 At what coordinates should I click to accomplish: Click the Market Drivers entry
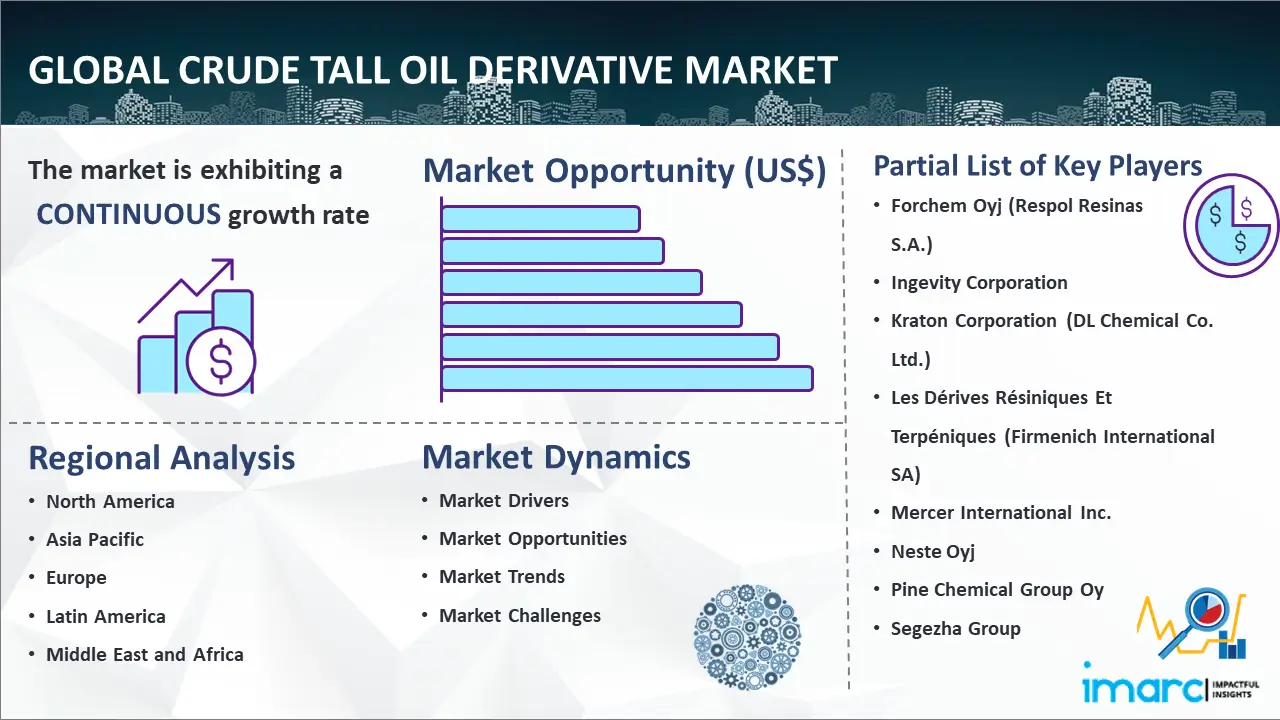pyautogui.click(x=504, y=500)
